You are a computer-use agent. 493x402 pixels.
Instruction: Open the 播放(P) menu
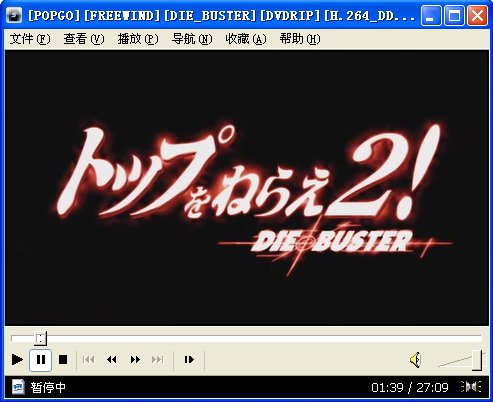138,39
